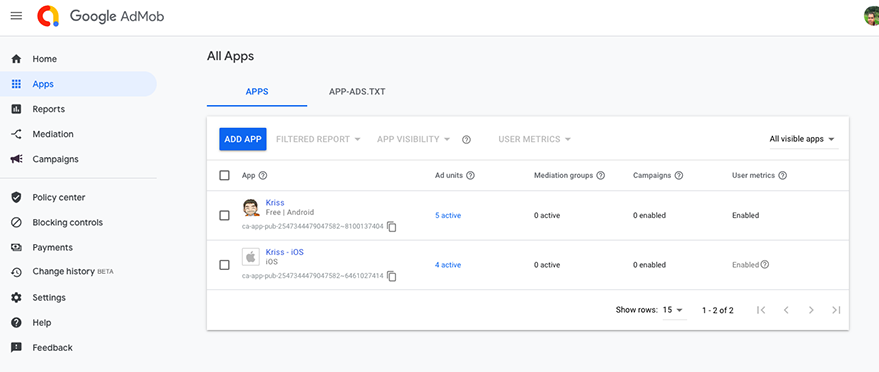The image size is (879, 372).
Task: Open the Filtered Report dropdown
Action: pyautogui.click(x=318, y=139)
